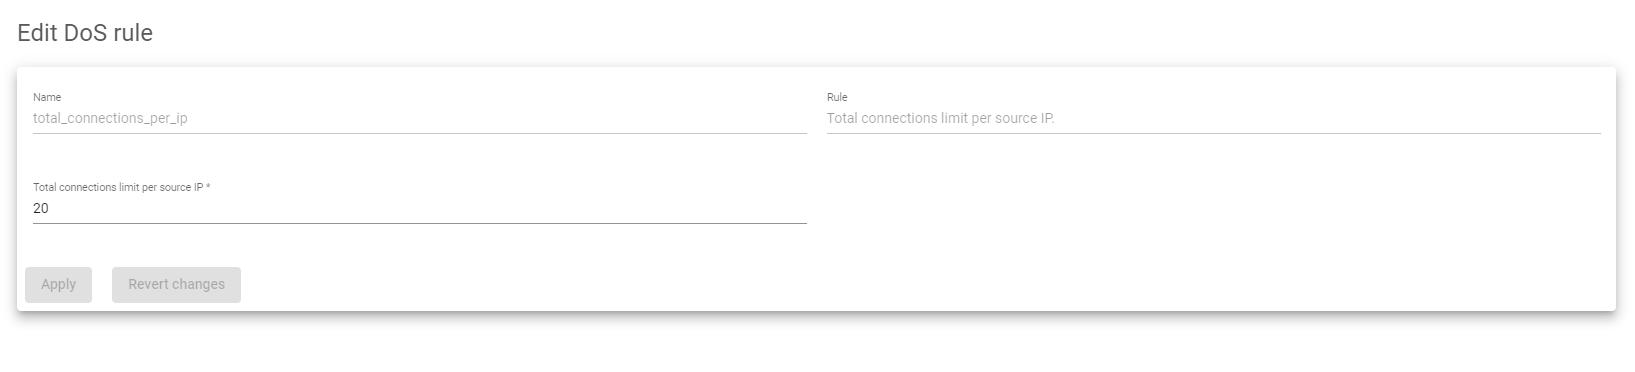The image size is (1635, 372).
Task: Click blank space right of Revert changes button
Action: click(x=900, y=284)
